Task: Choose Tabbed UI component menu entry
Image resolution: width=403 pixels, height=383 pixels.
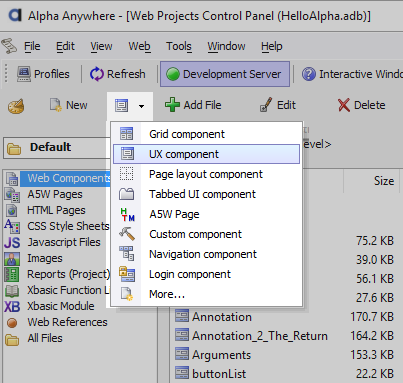Action: 206,194
